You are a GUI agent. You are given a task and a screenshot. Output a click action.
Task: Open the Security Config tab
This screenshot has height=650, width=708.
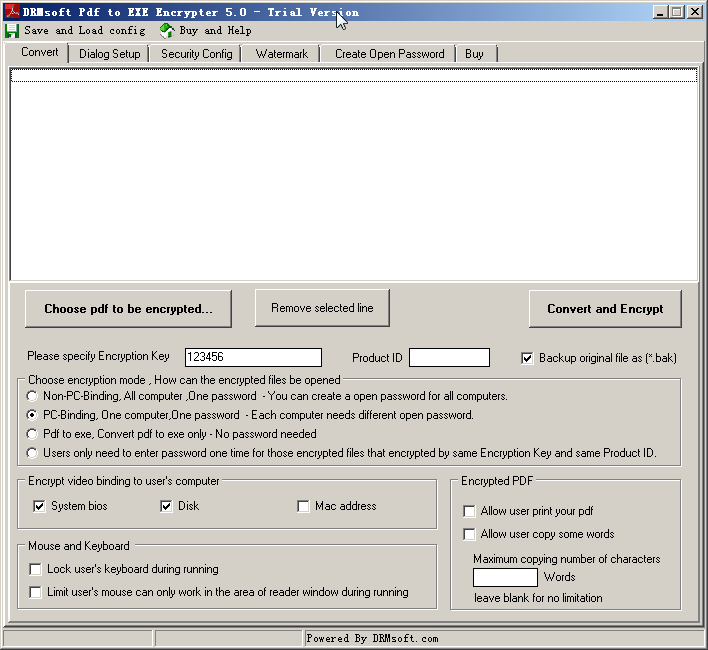point(196,54)
